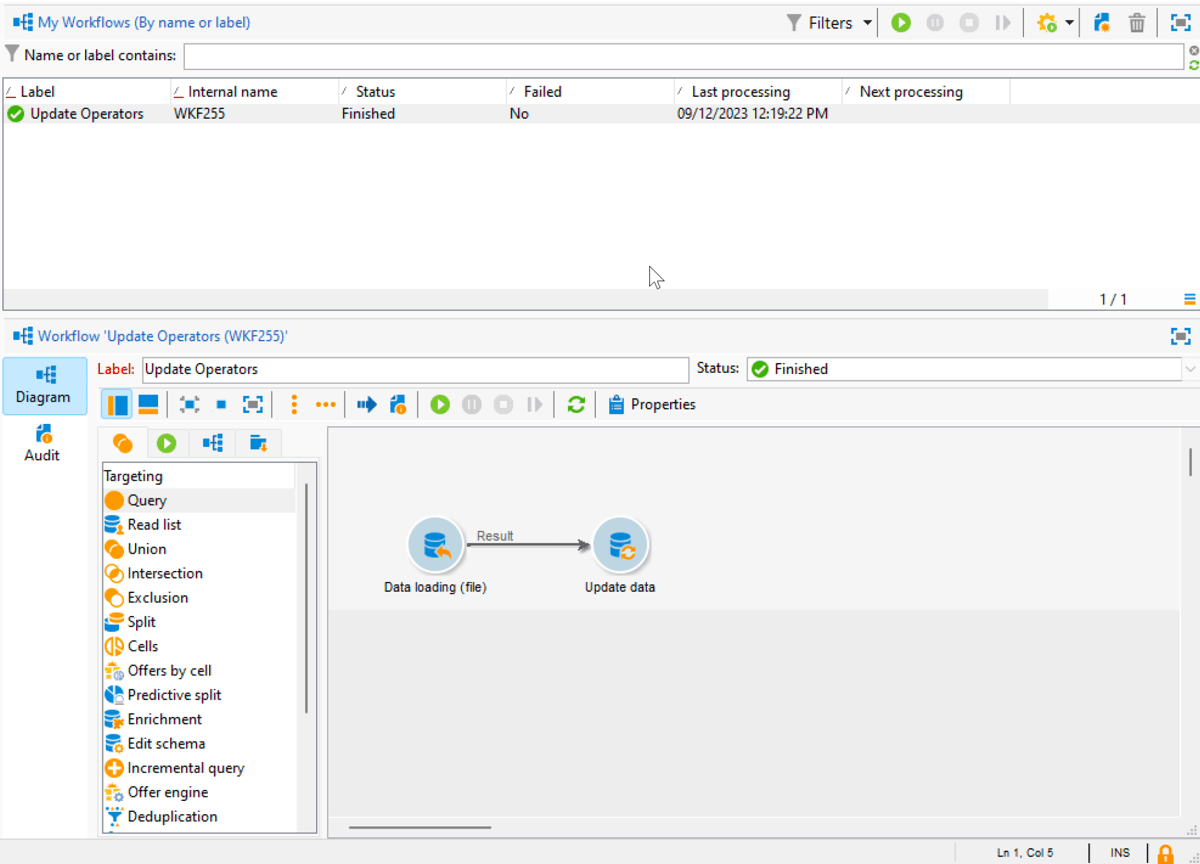The width and height of the screenshot is (1200, 864).
Task: Select the Enrichment activity
Action: click(x=200, y=719)
